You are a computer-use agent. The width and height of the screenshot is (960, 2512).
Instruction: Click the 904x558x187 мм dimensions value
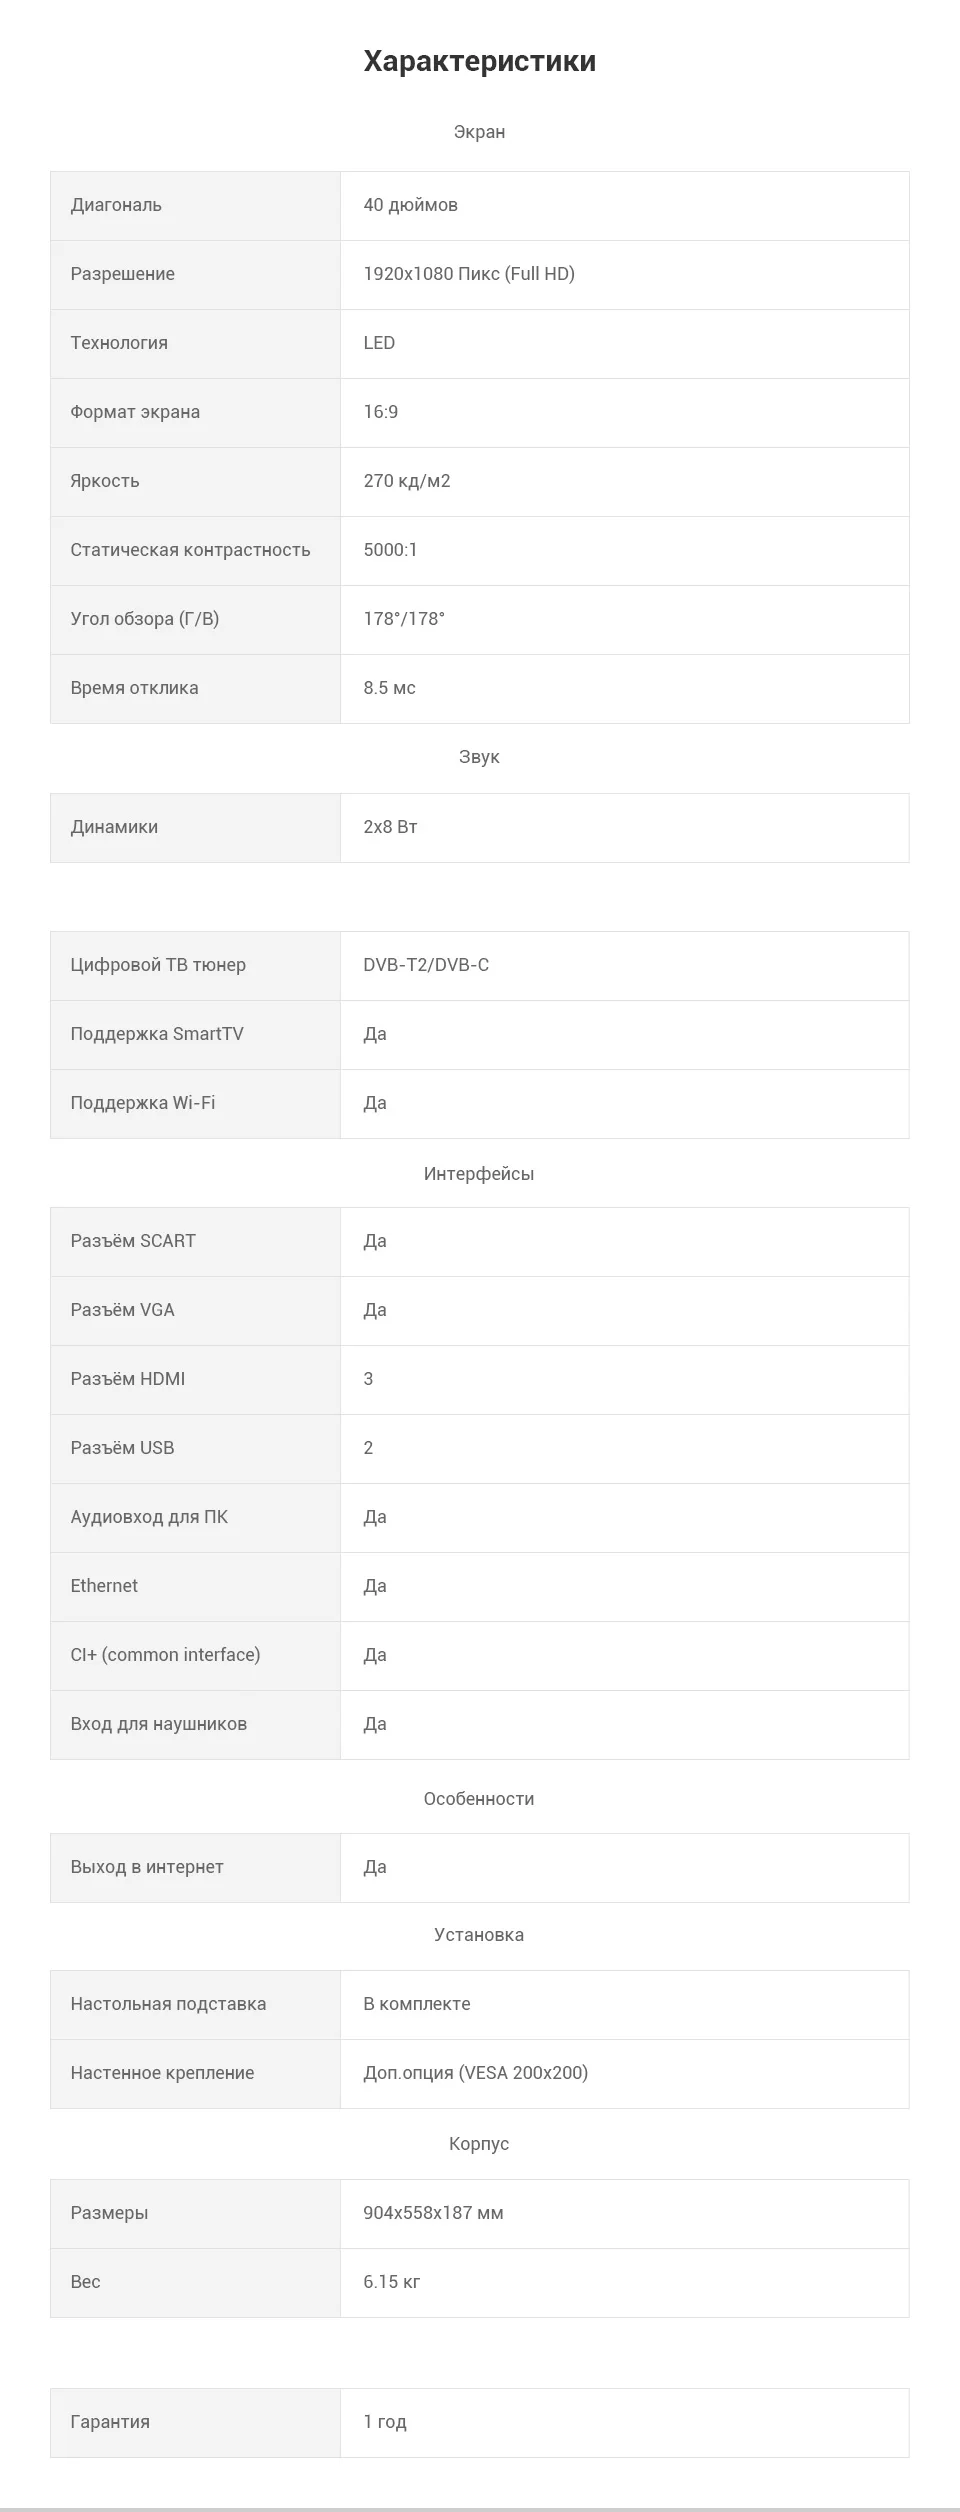[x=433, y=2213]
